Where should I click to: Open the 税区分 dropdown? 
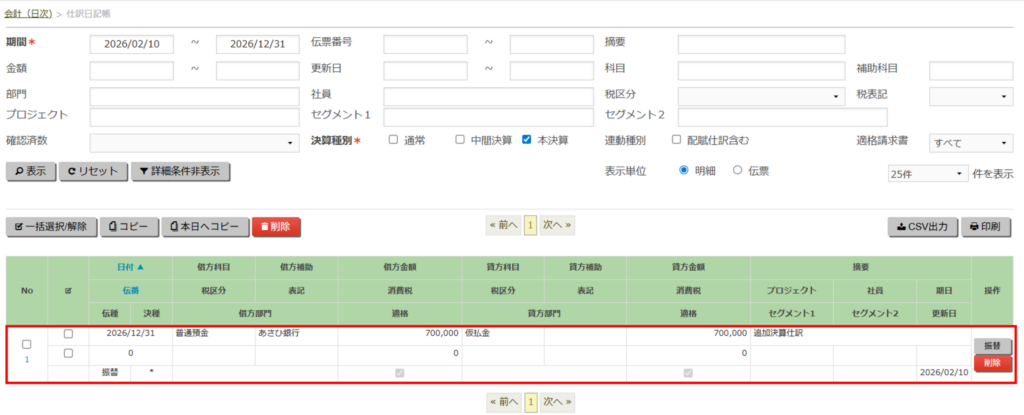(762, 96)
